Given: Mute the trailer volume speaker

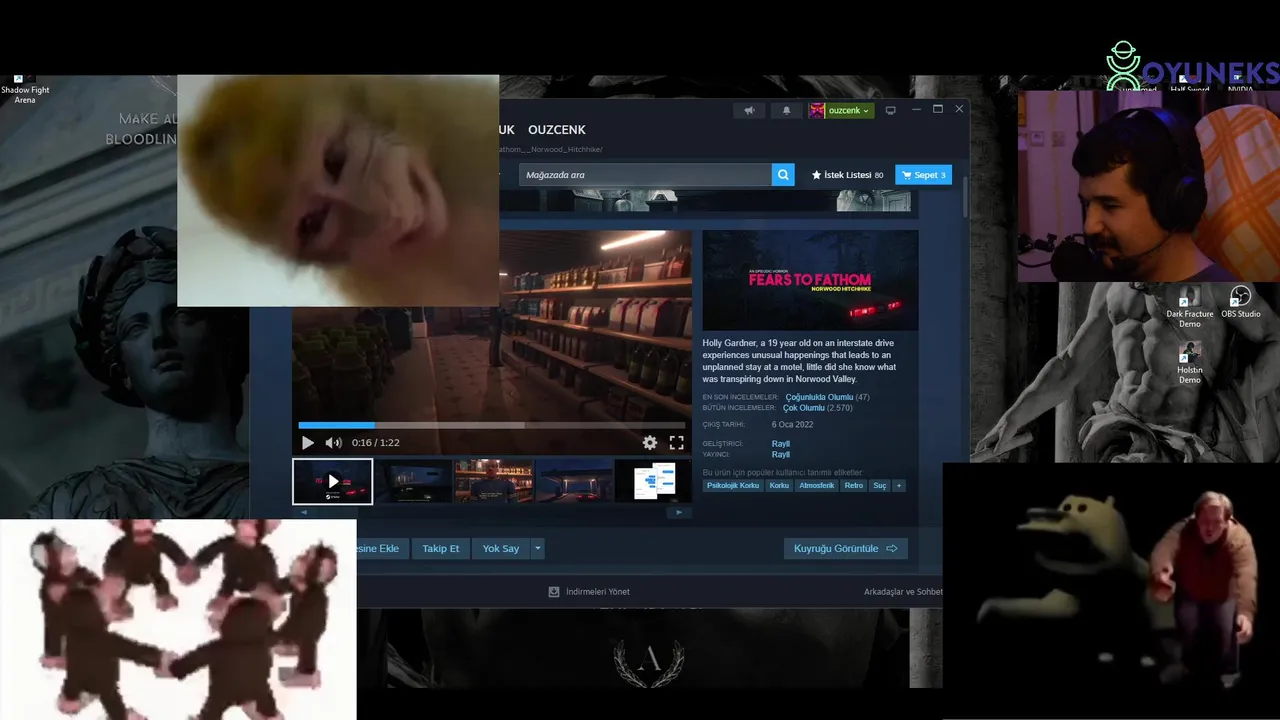Looking at the screenshot, I should tap(333, 443).
